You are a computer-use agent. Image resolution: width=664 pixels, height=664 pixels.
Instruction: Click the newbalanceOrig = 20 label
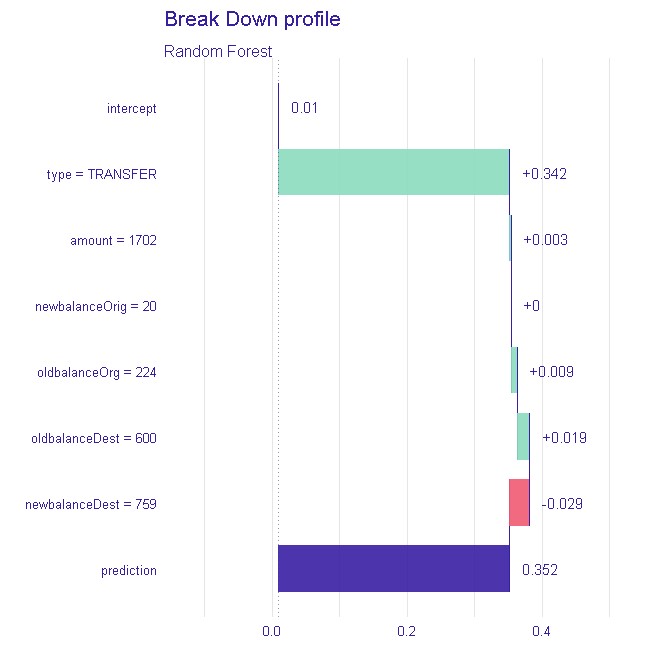tap(96, 306)
